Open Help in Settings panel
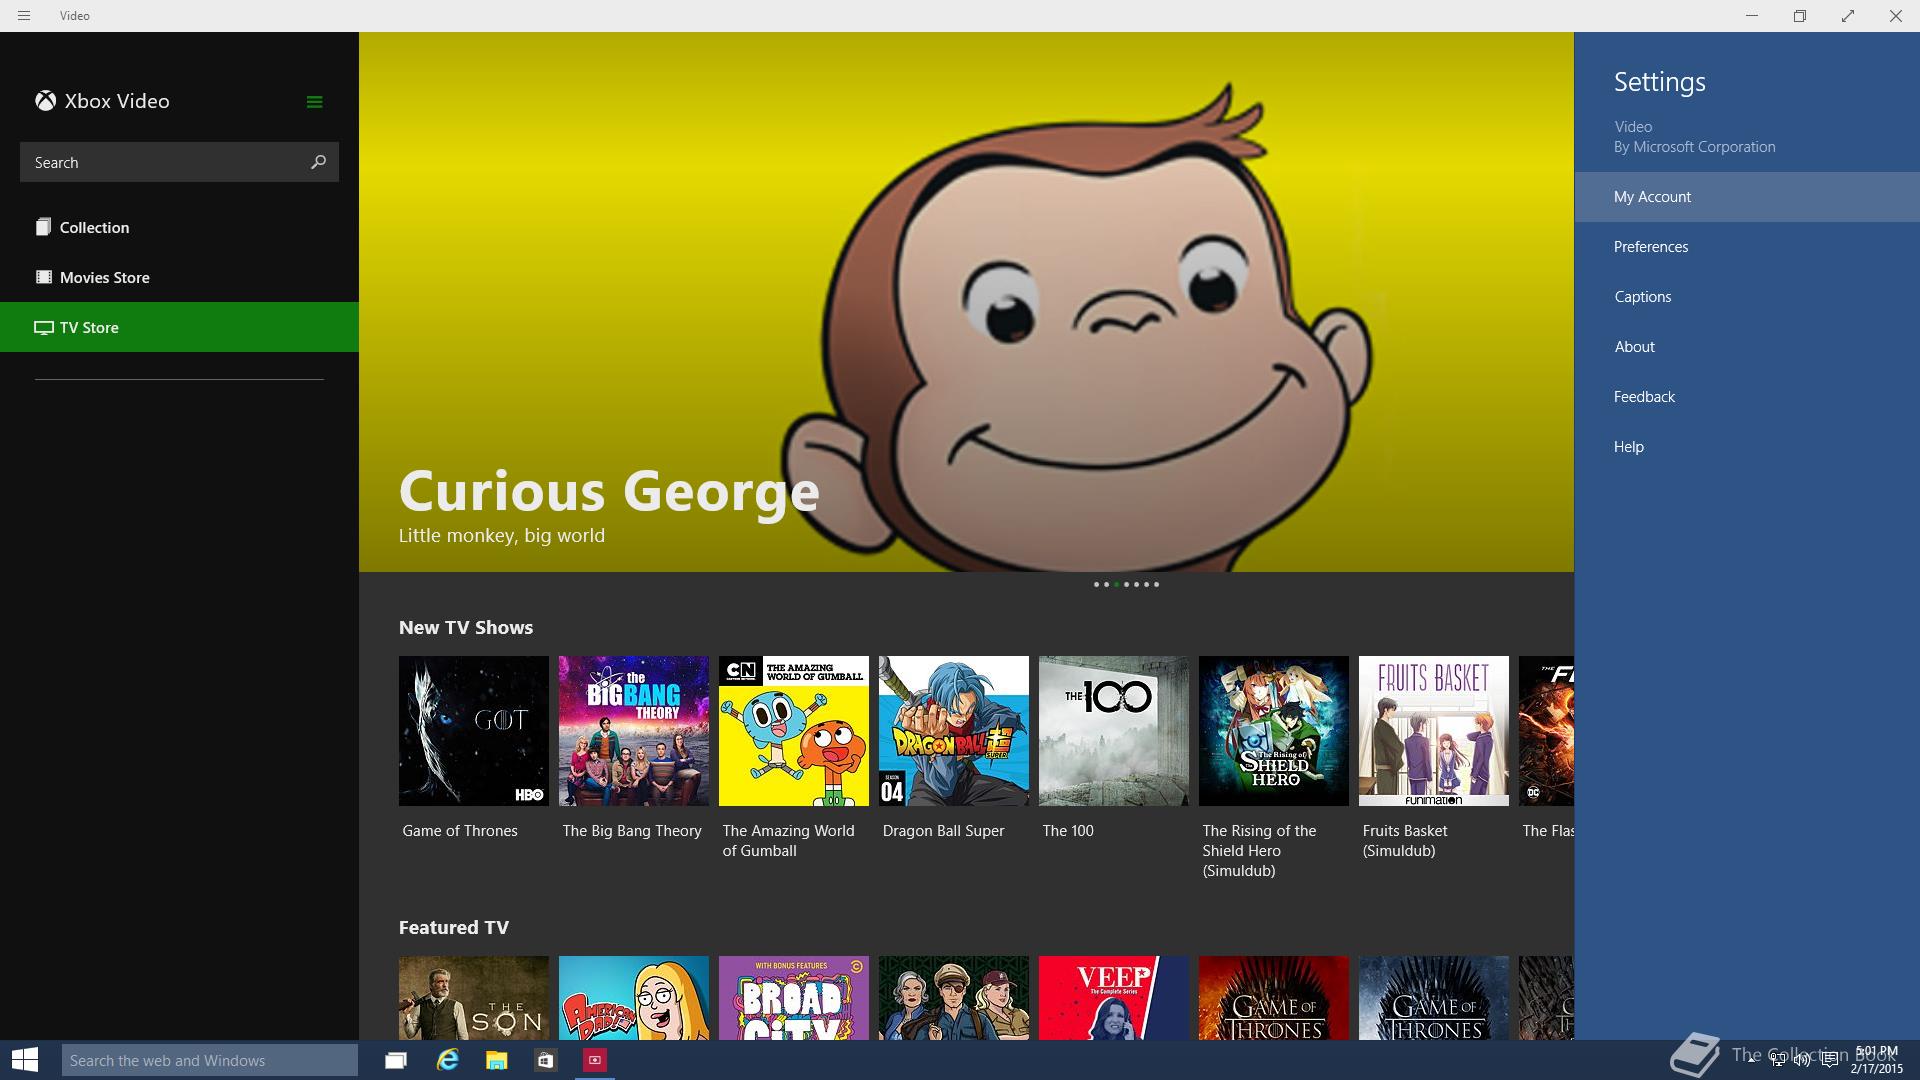 click(x=1747, y=447)
